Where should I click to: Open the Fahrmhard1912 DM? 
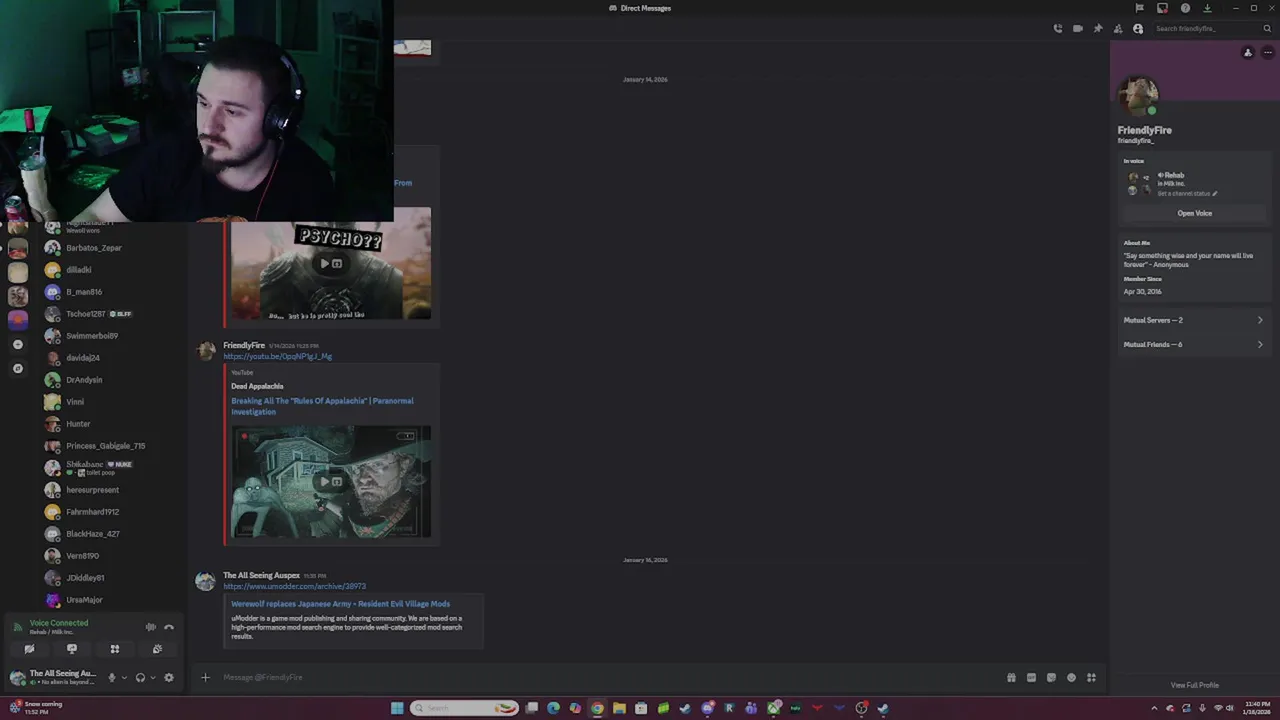click(92, 512)
